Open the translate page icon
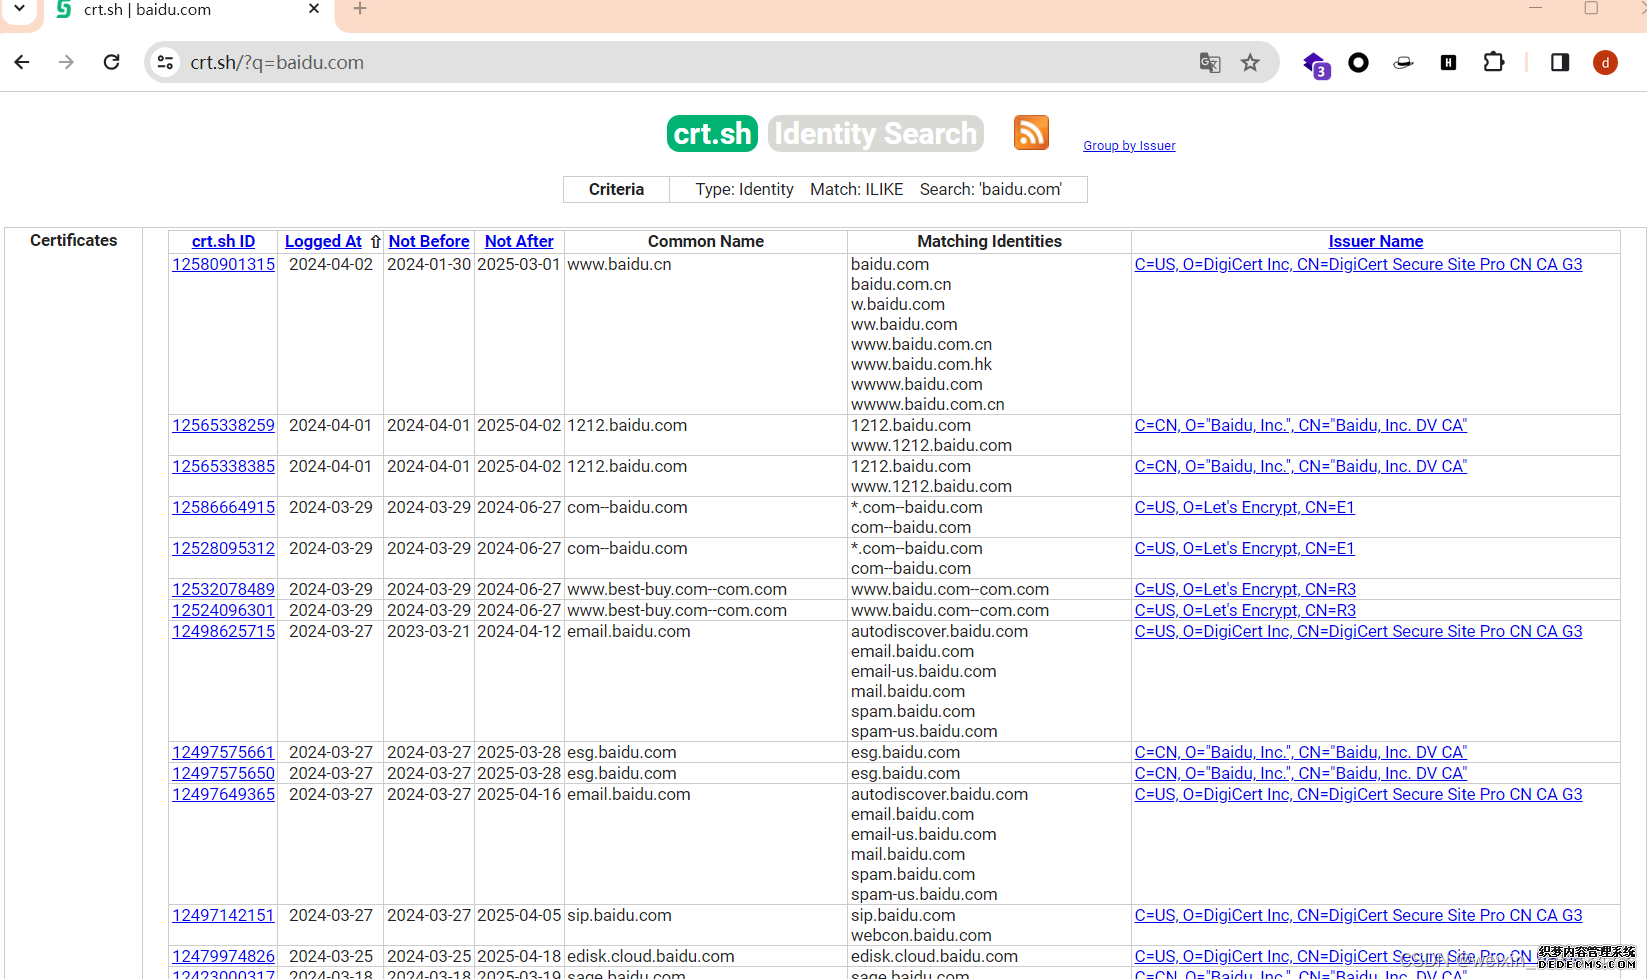 point(1210,63)
